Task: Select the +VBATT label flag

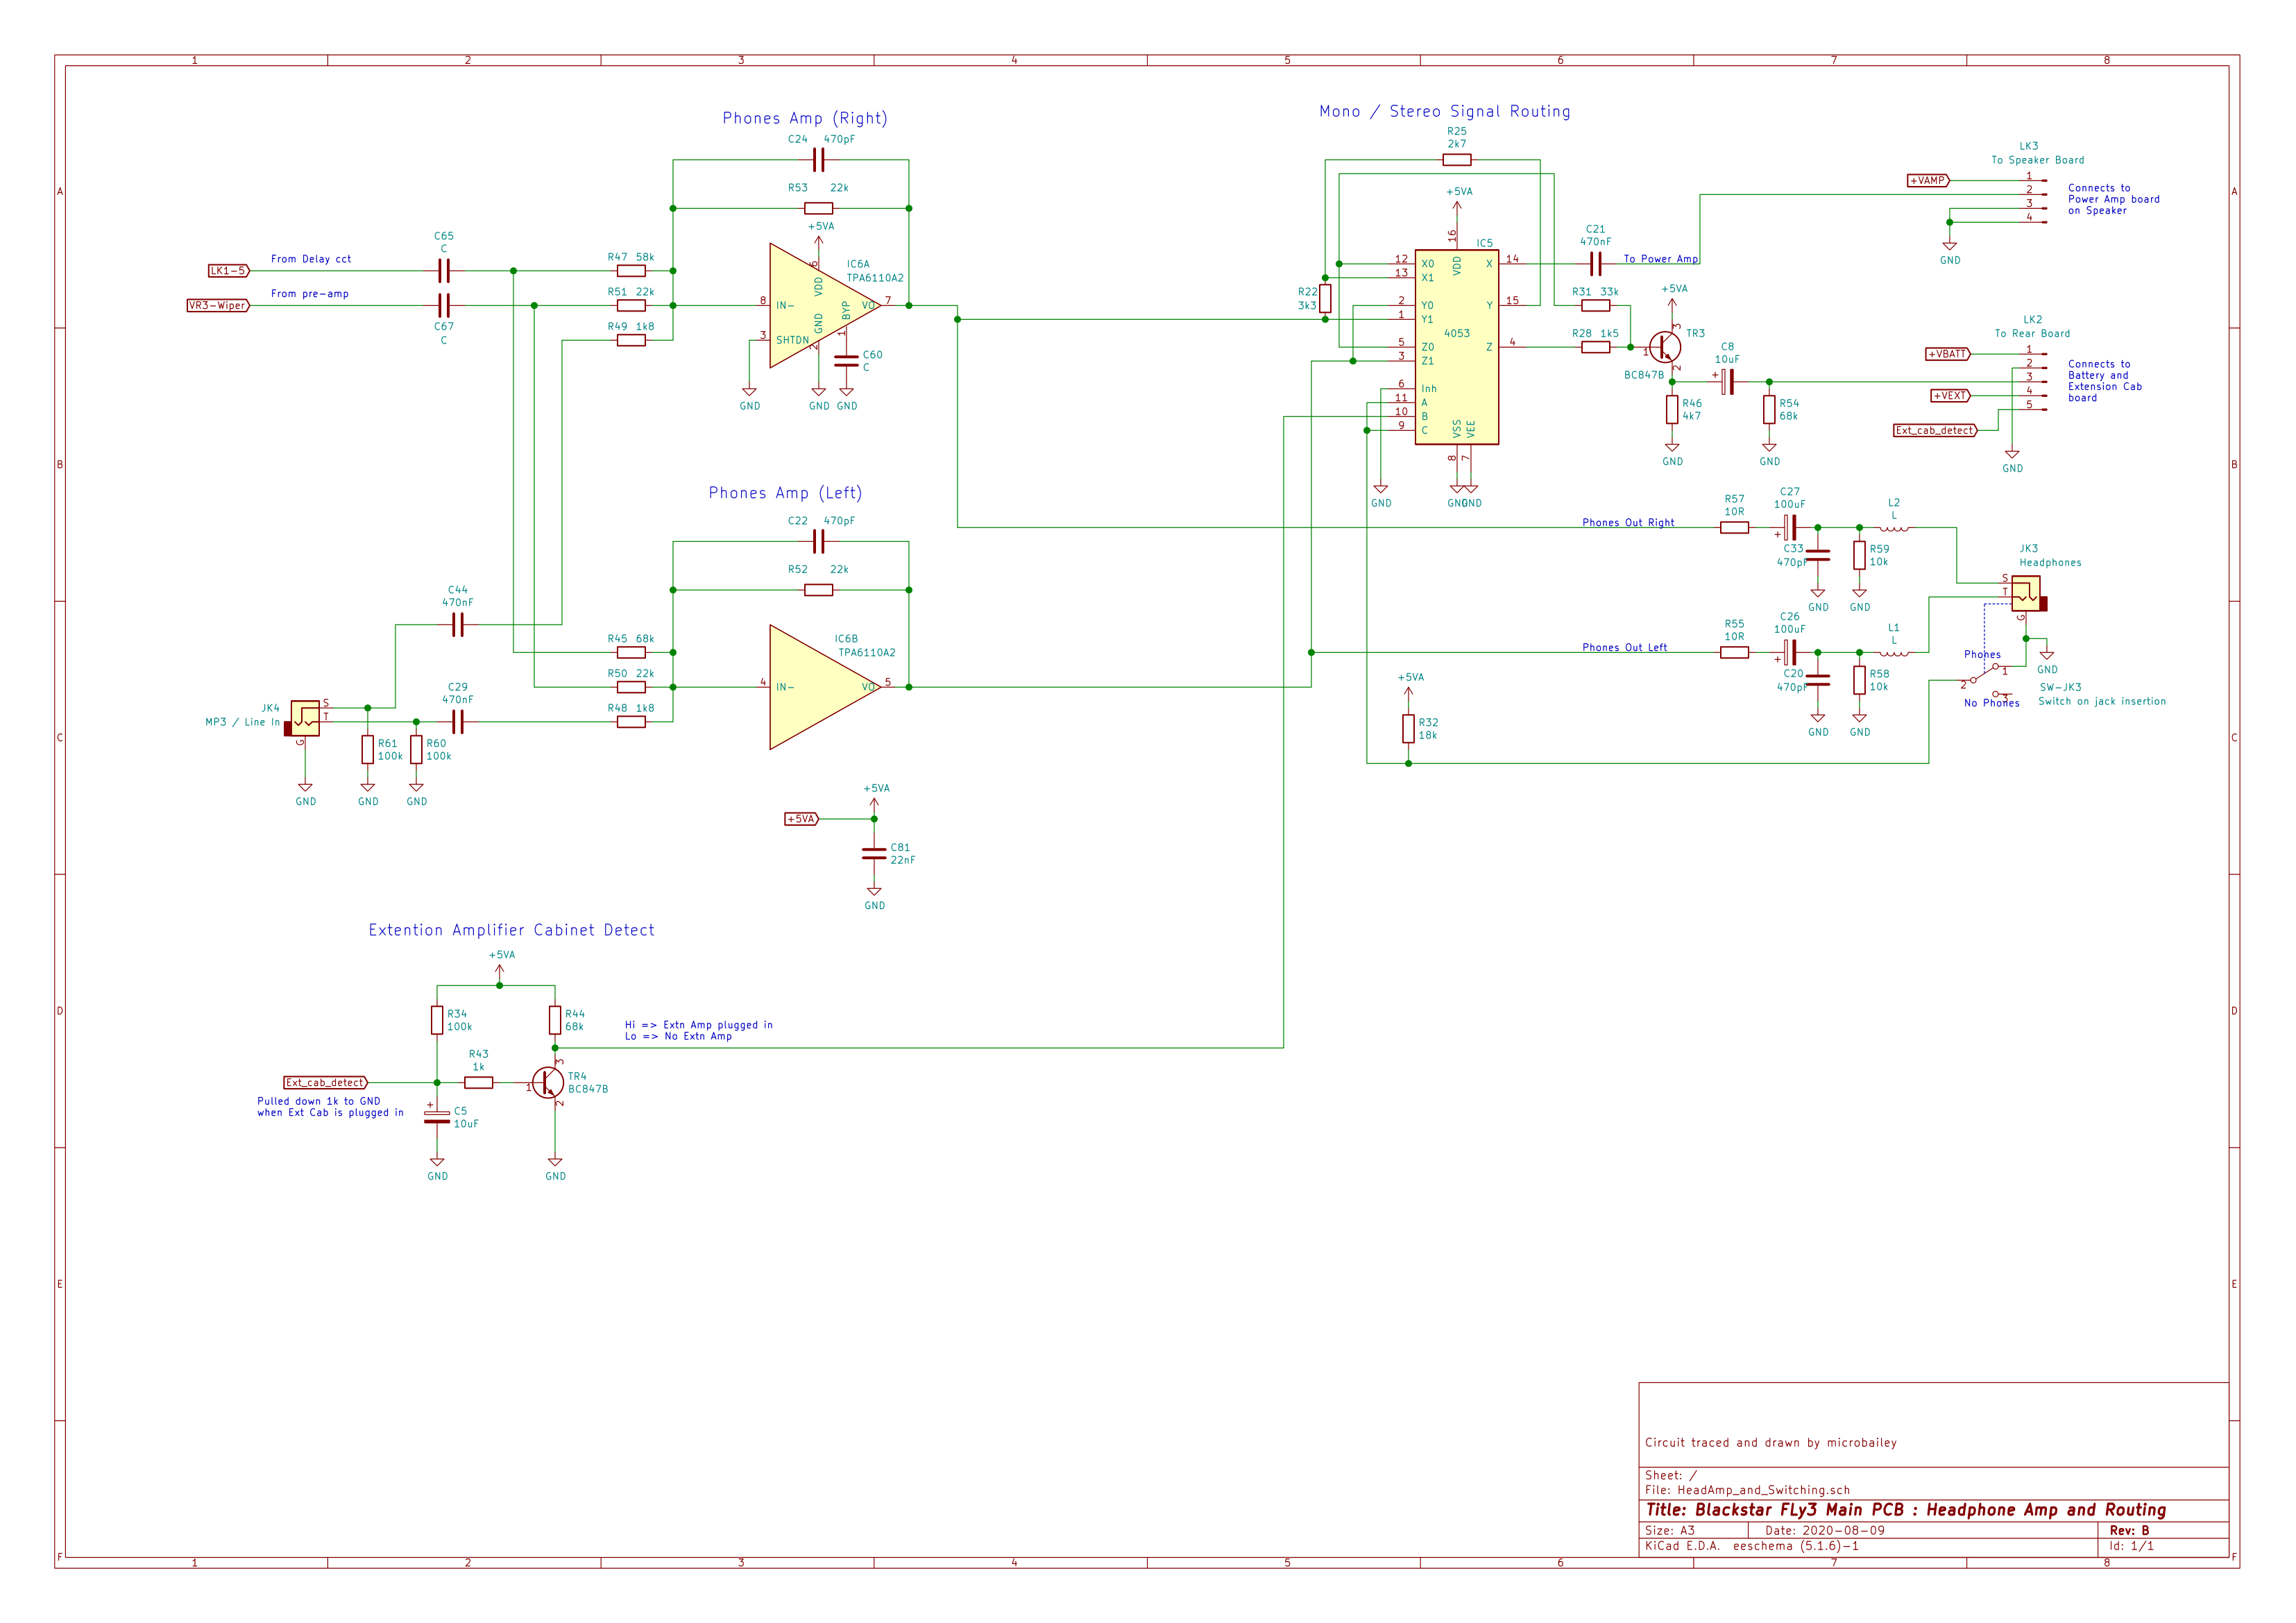Action: [x=1948, y=354]
